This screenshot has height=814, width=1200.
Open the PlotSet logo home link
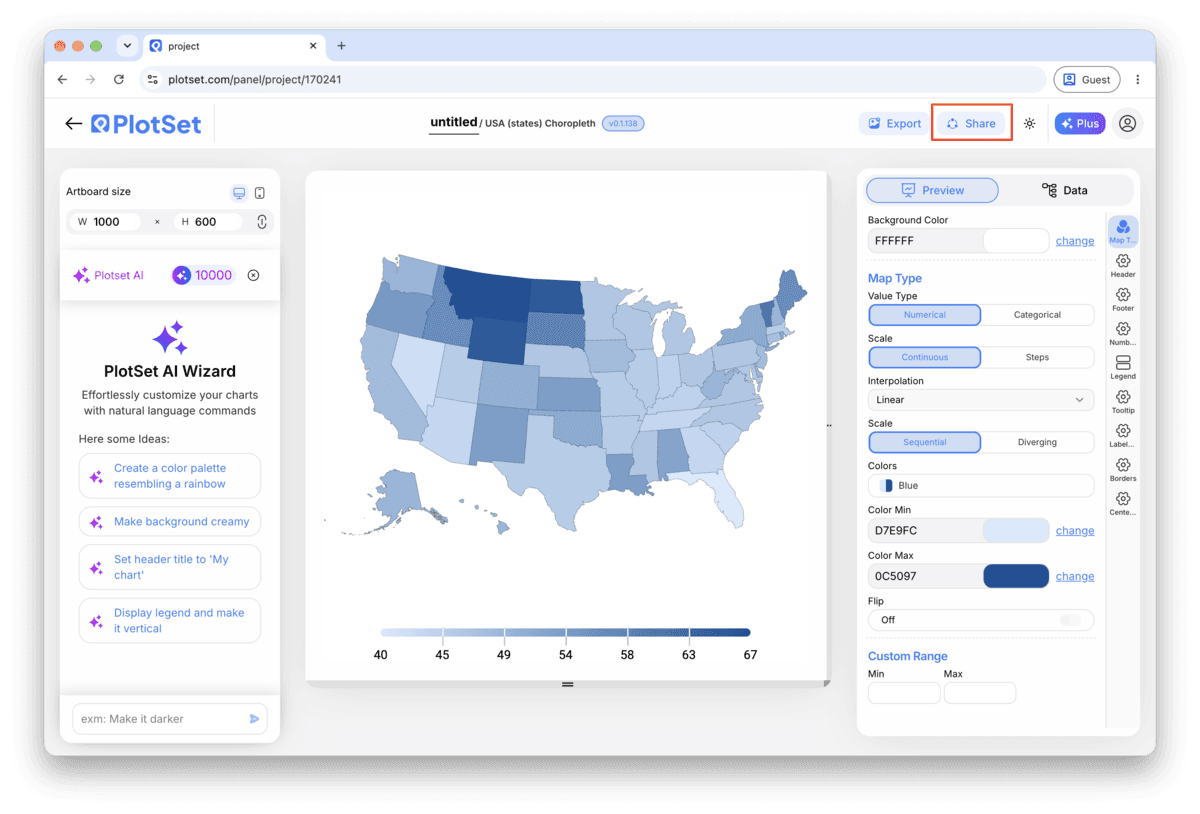[x=146, y=124]
